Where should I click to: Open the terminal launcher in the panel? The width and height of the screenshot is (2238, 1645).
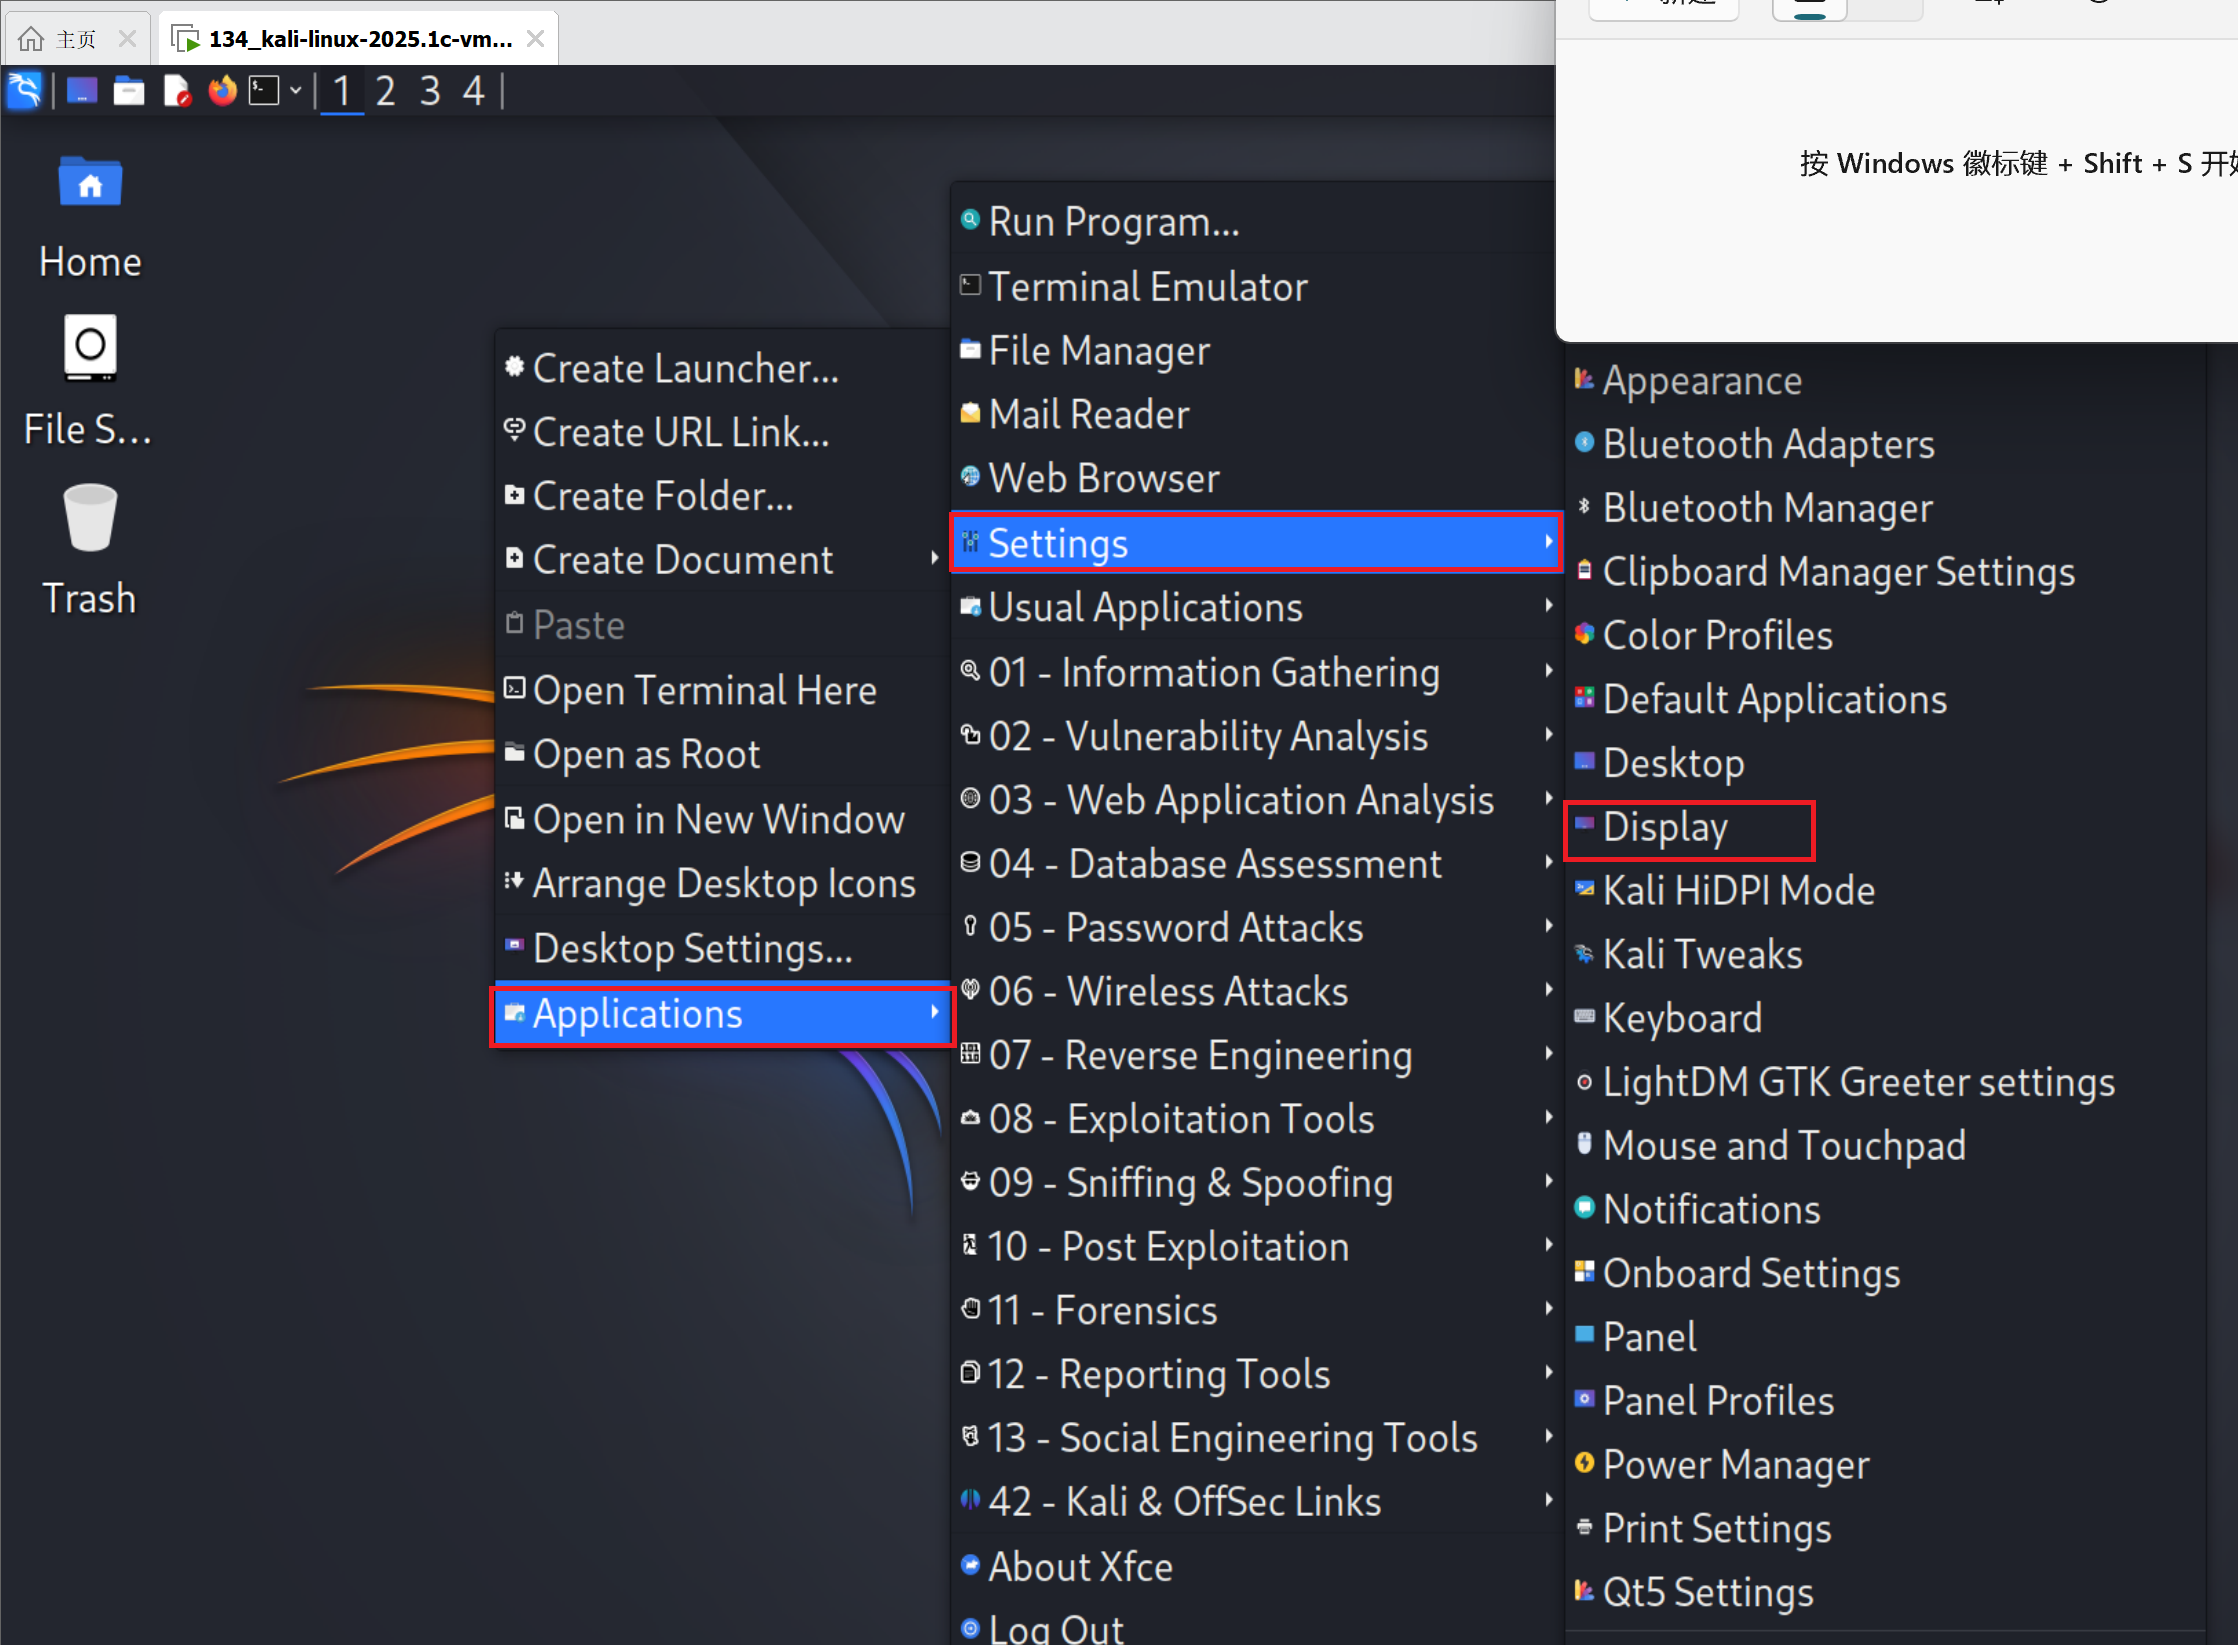264,91
